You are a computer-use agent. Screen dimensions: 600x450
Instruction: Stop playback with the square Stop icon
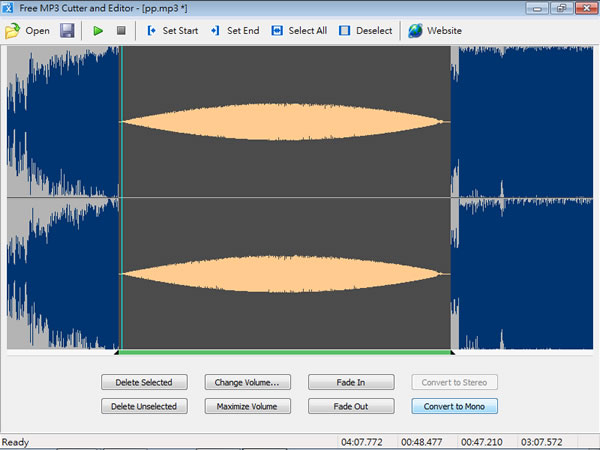[121, 31]
